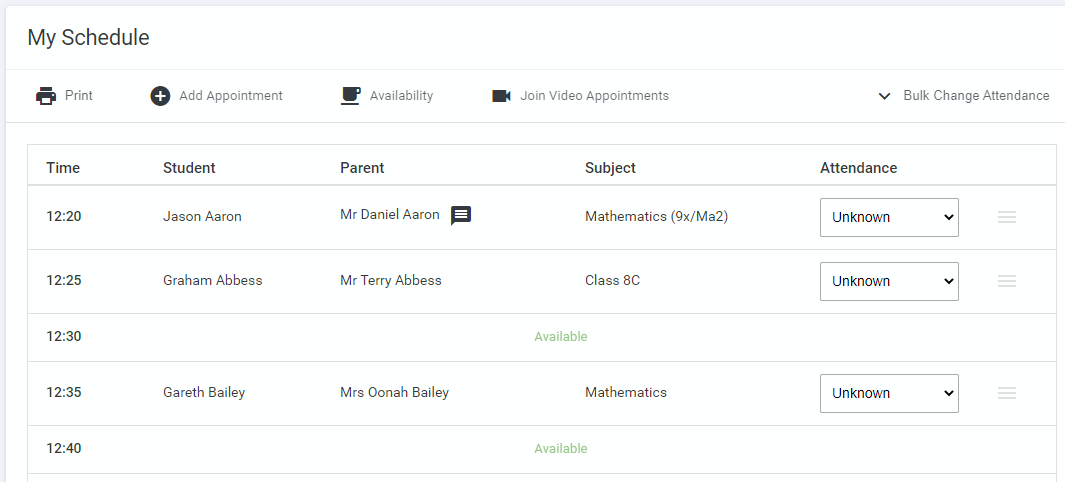The image size is (1065, 482).
Task: Select the Available slot at 12:40
Action: tap(560, 449)
